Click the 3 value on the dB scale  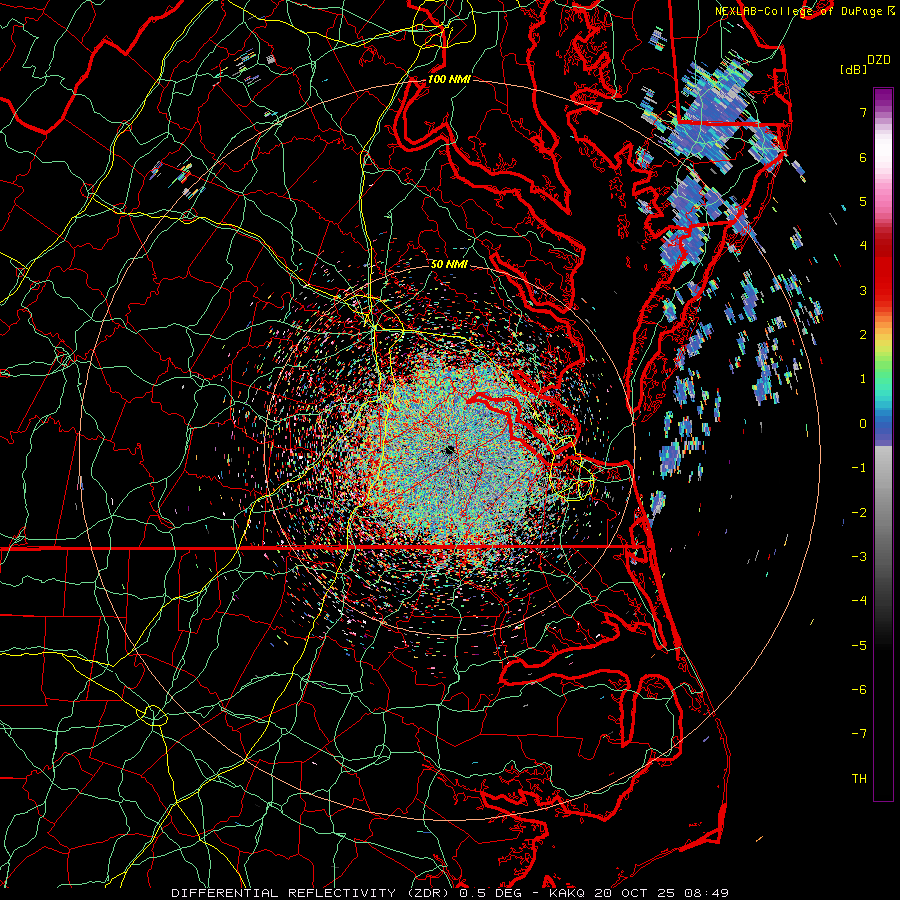[x=863, y=290]
